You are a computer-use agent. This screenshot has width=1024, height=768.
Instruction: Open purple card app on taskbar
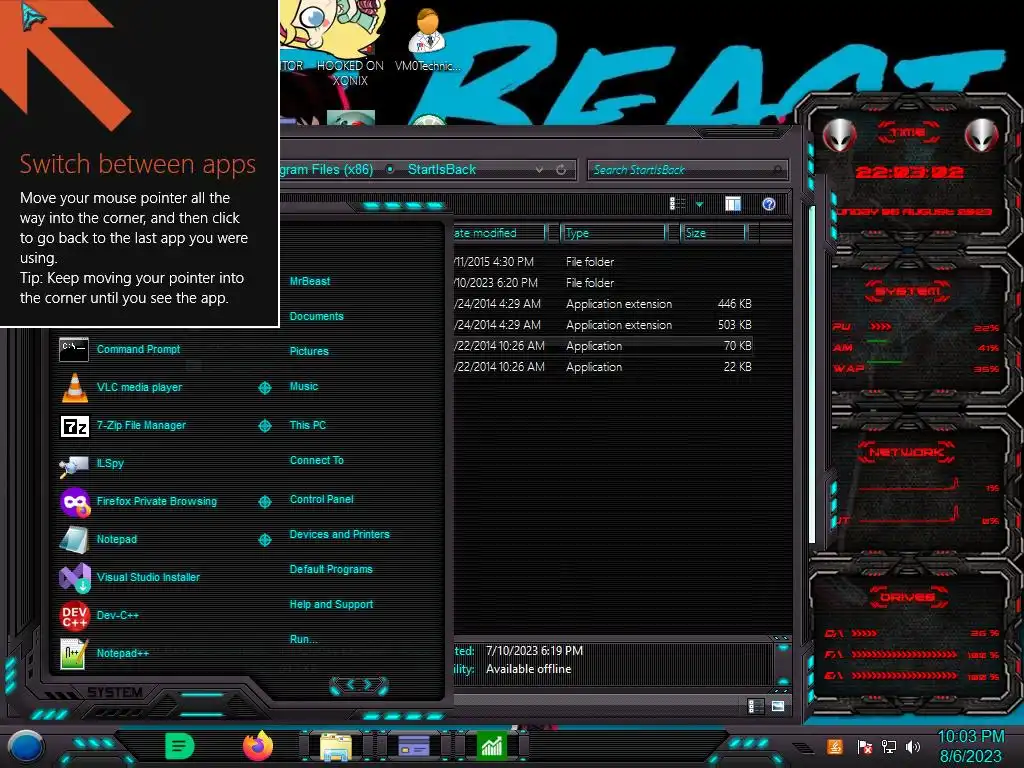[x=413, y=745]
